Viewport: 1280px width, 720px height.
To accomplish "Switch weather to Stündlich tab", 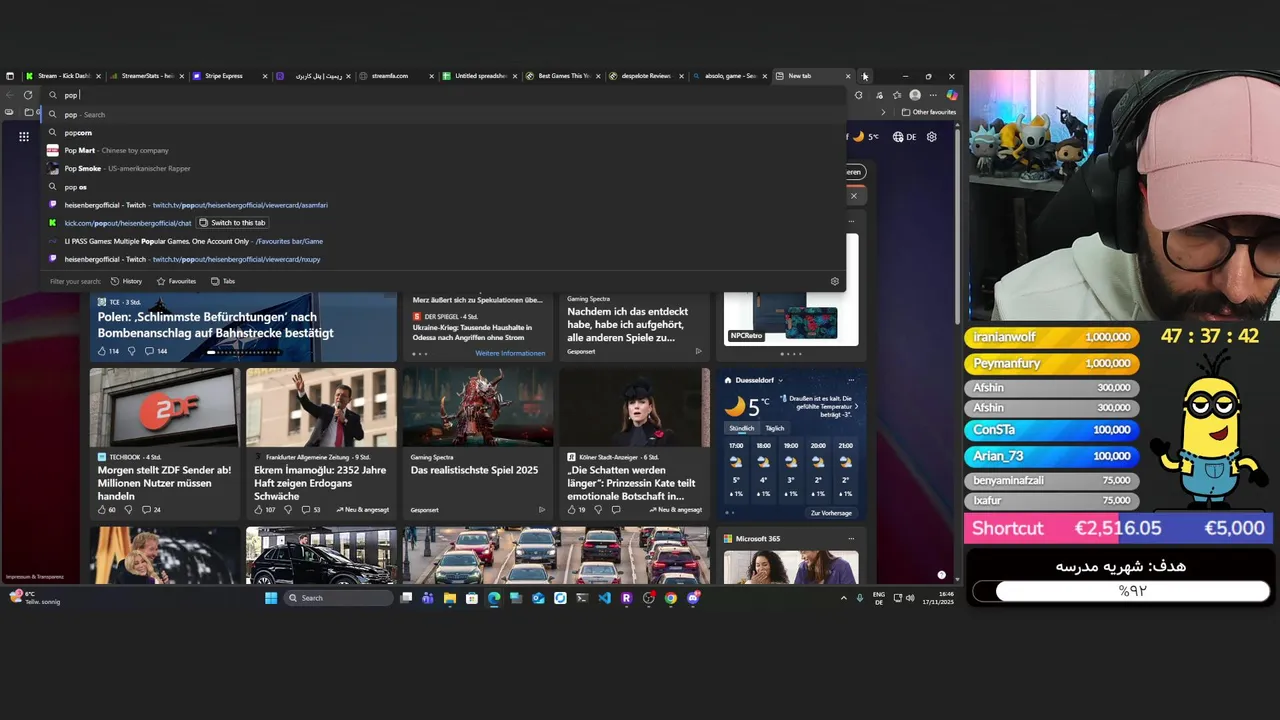I will (x=741, y=428).
